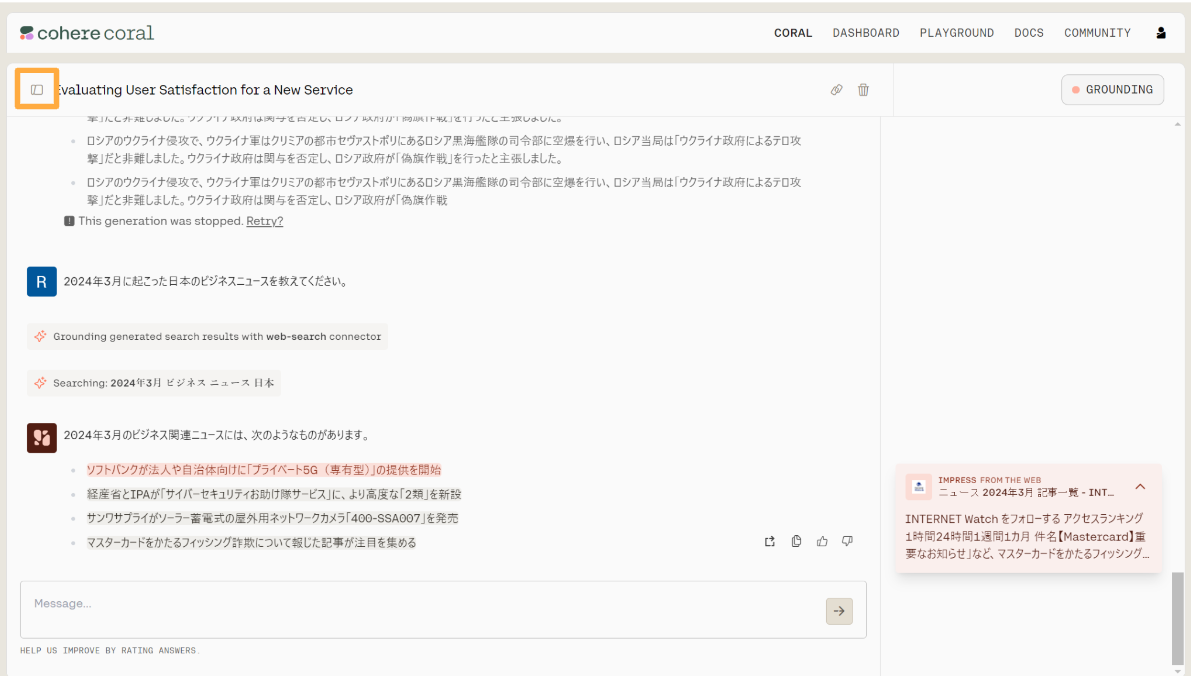Share the assistant's response
The width and height of the screenshot is (1191, 676).
(770, 541)
